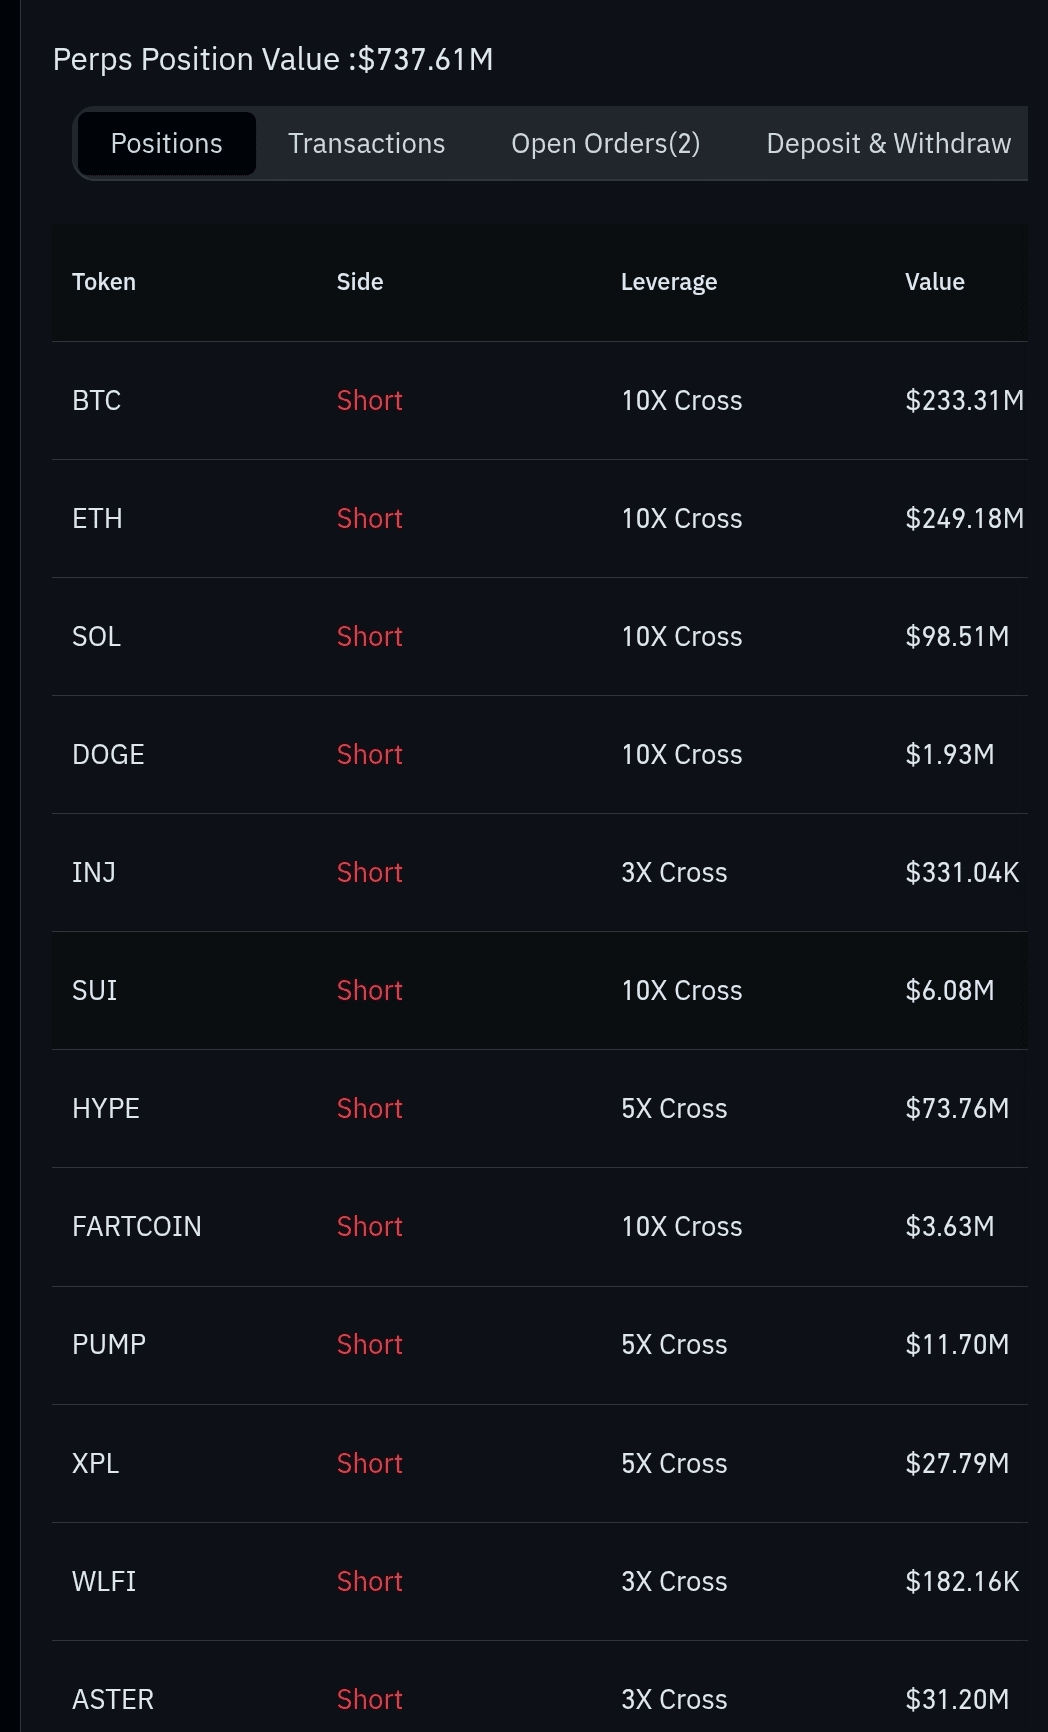Open the FARTCOIN position entry
The image size is (1048, 1732).
[137, 1227]
